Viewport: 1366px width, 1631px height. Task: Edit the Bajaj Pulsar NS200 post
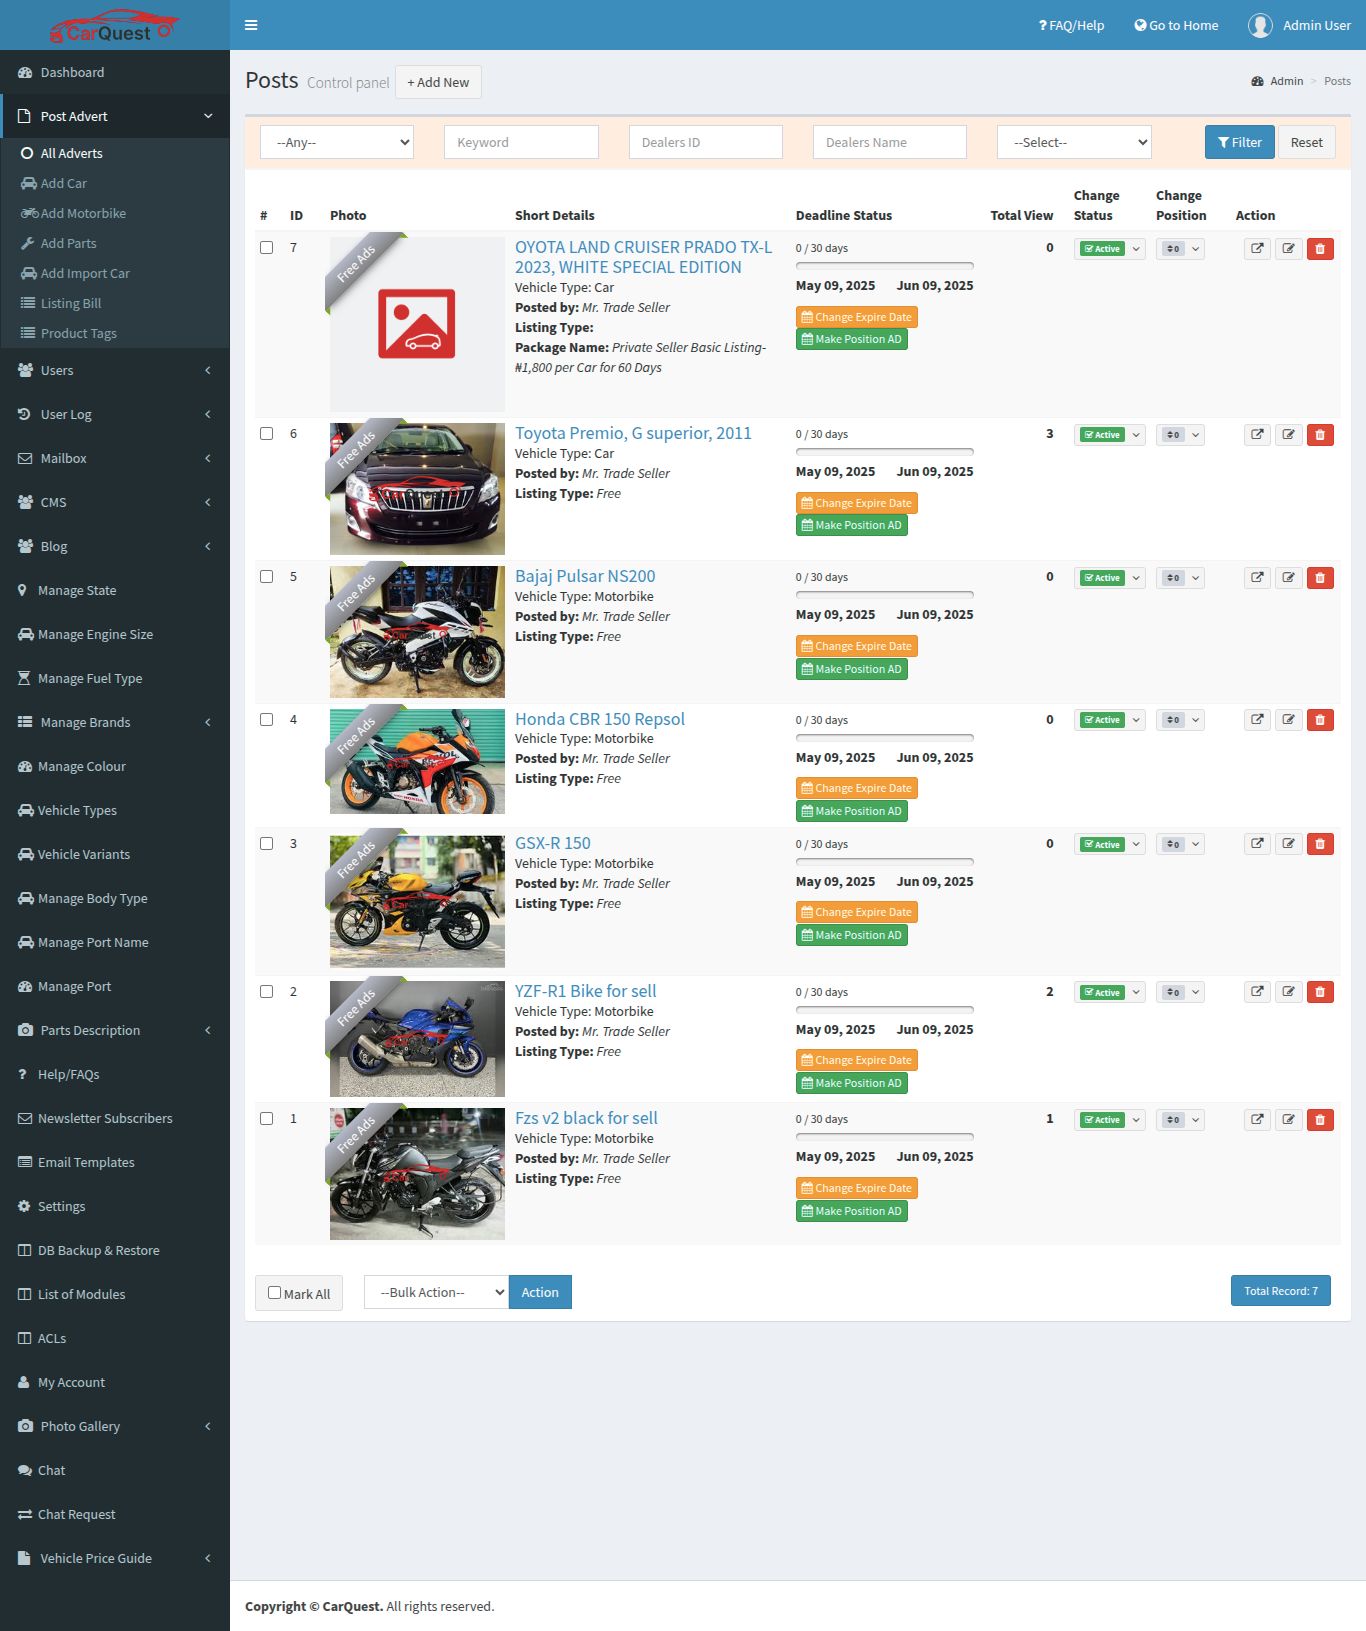pyautogui.click(x=1289, y=578)
